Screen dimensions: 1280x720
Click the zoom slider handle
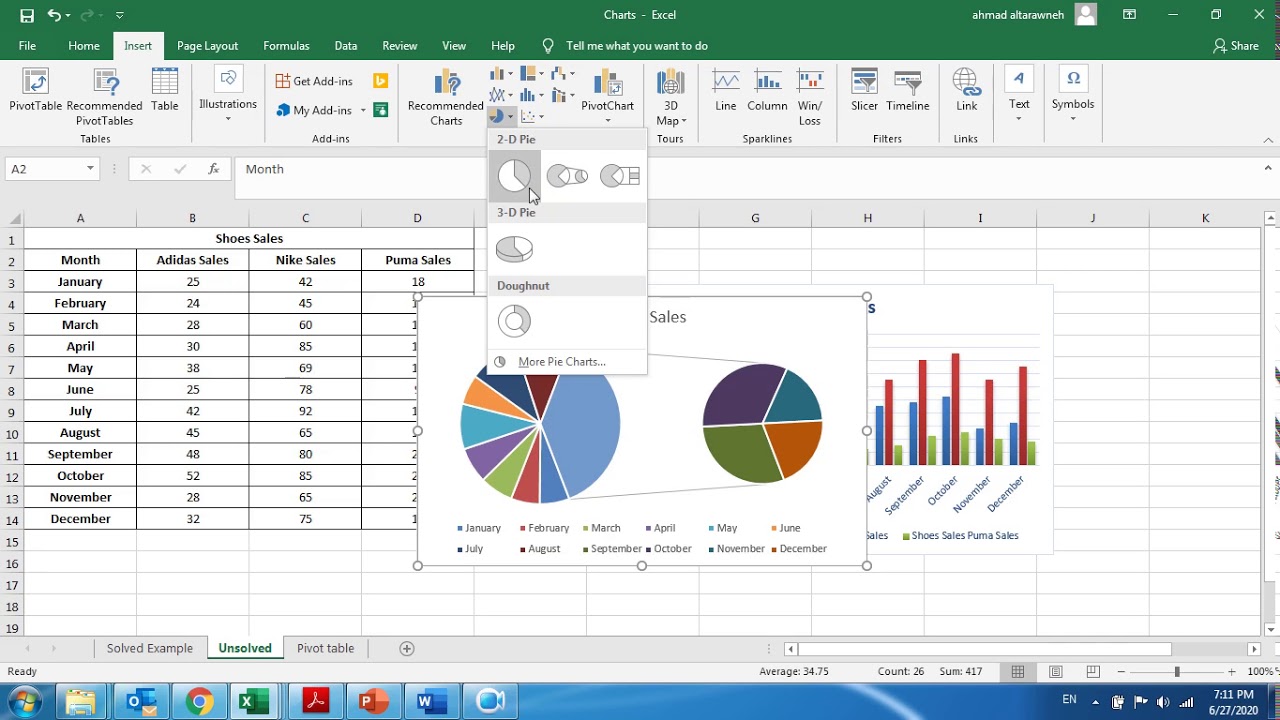[1177, 672]
